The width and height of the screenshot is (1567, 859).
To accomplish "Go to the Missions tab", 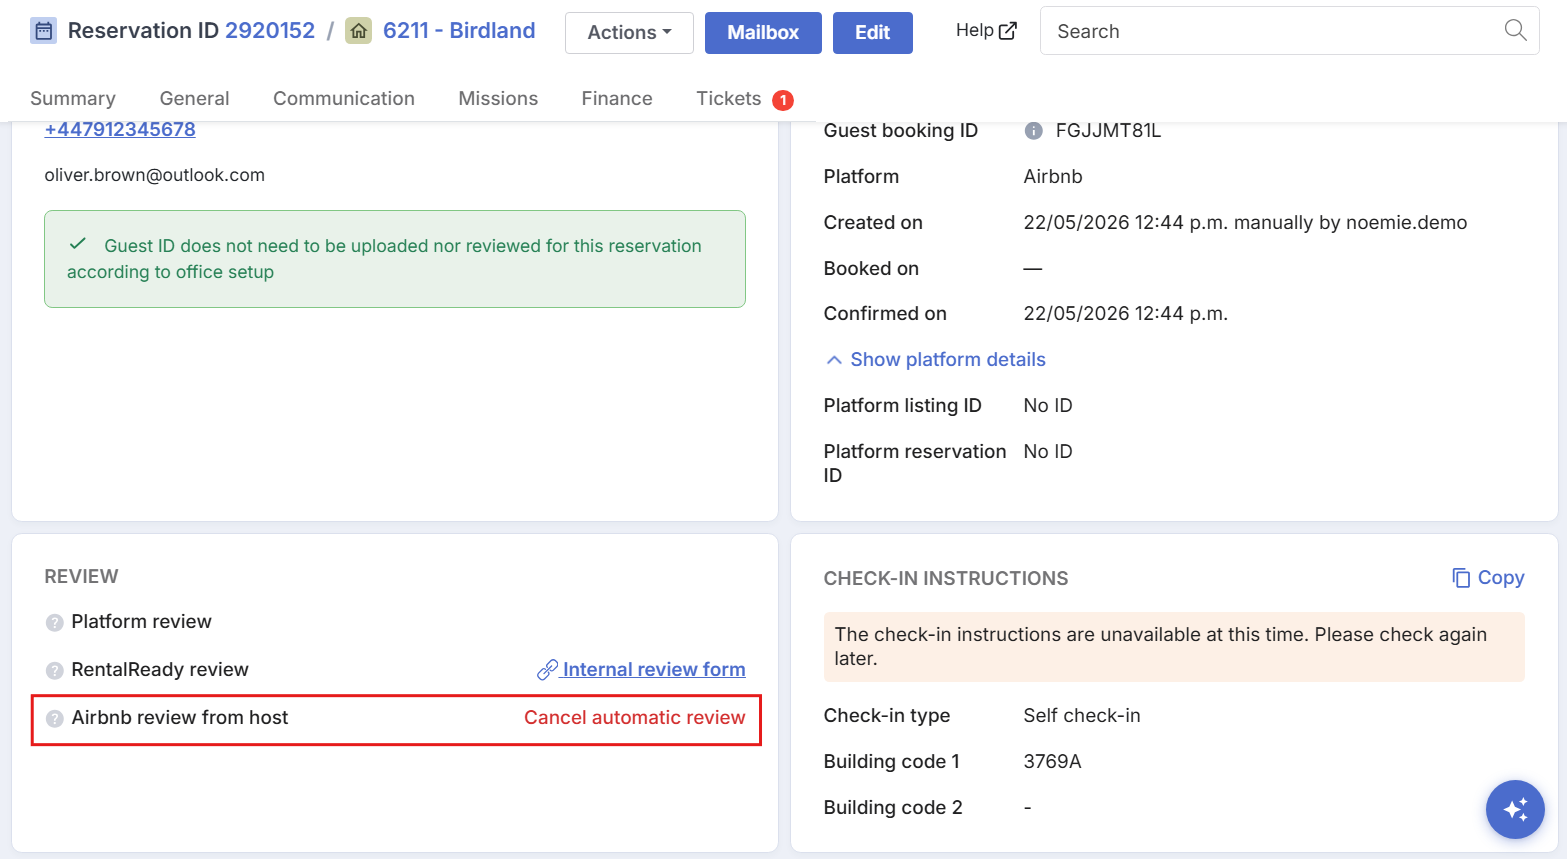I will 498,98.
